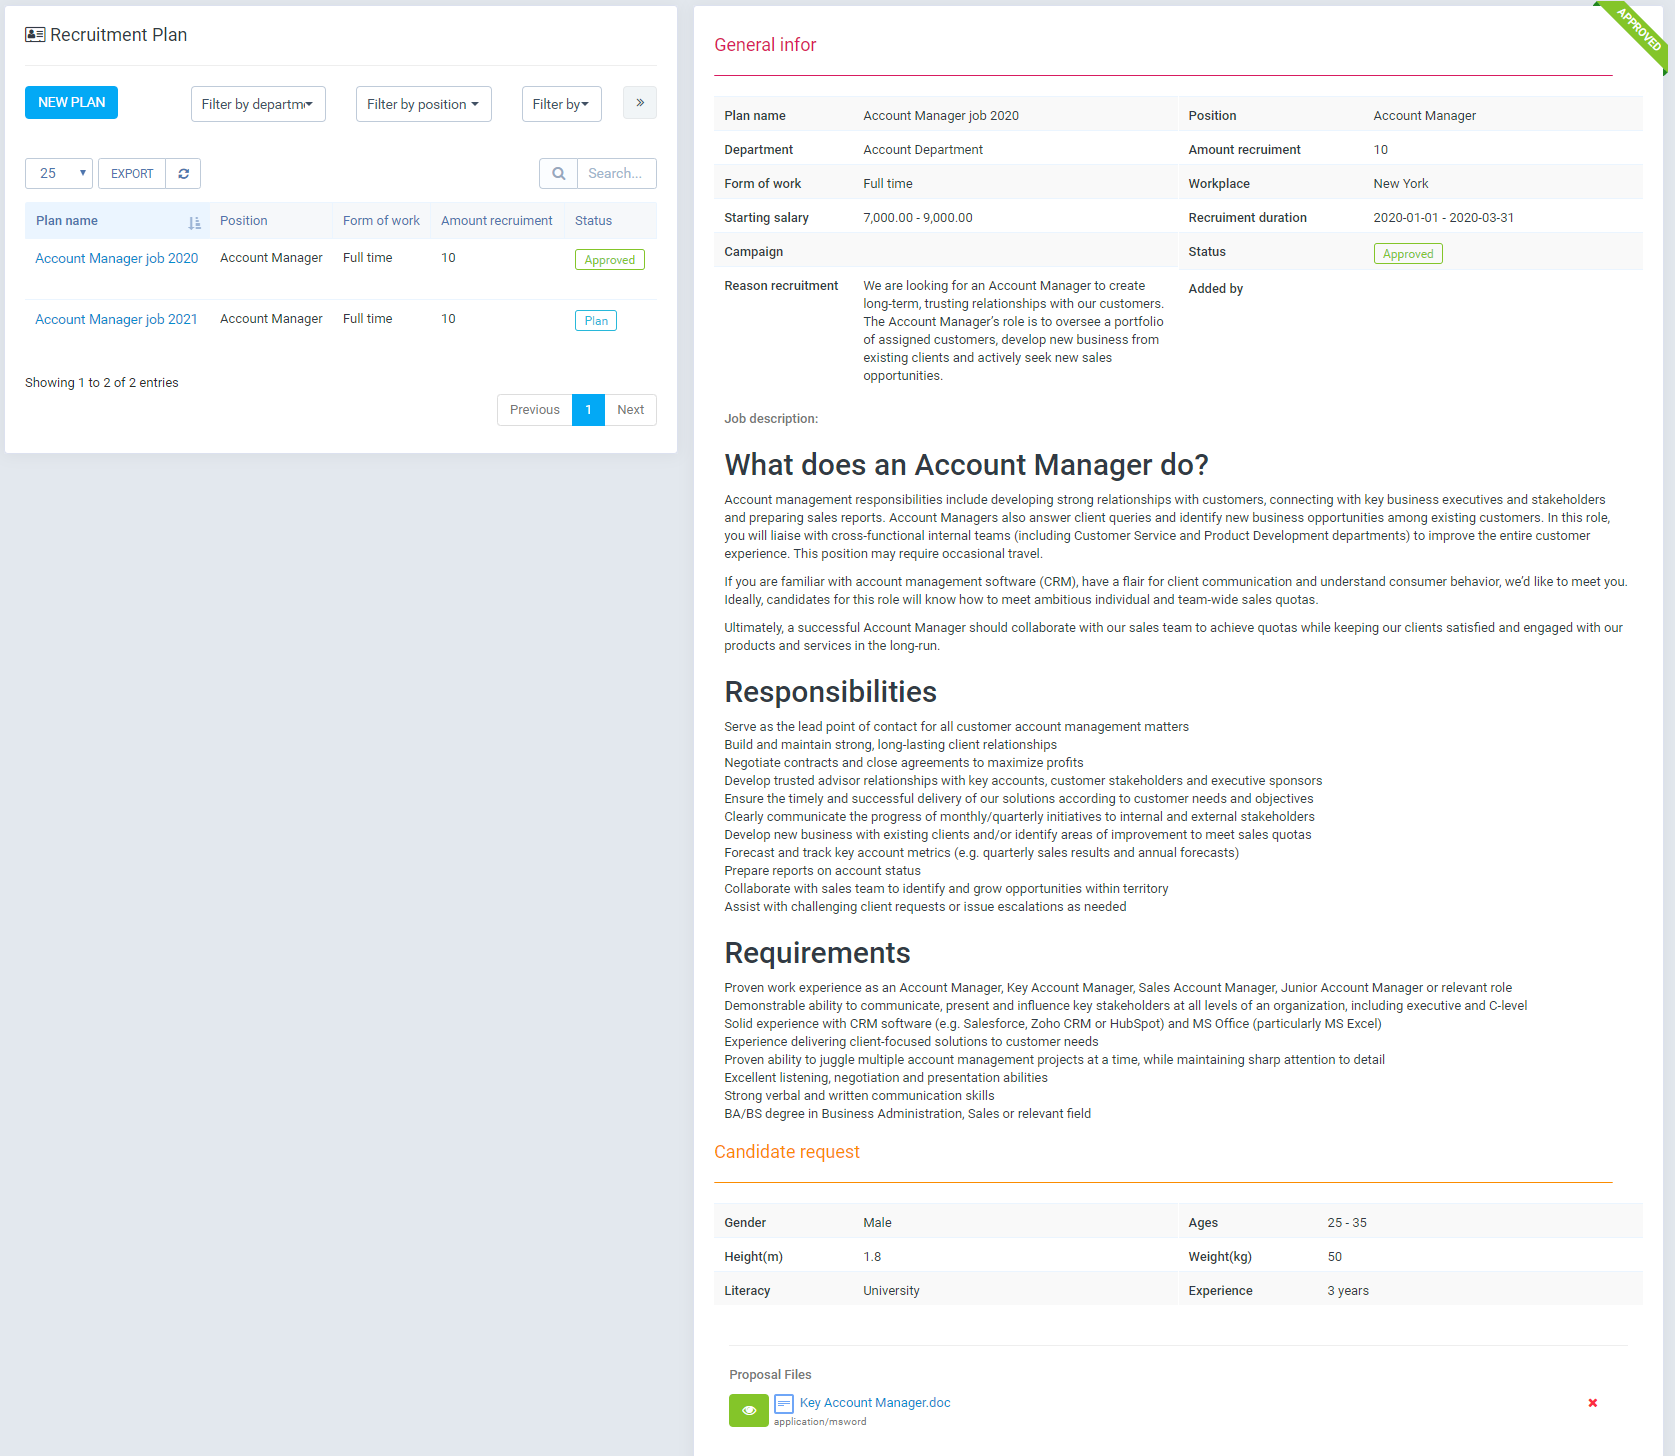Open the Key Account Manager.doc link

point(875,1403)
